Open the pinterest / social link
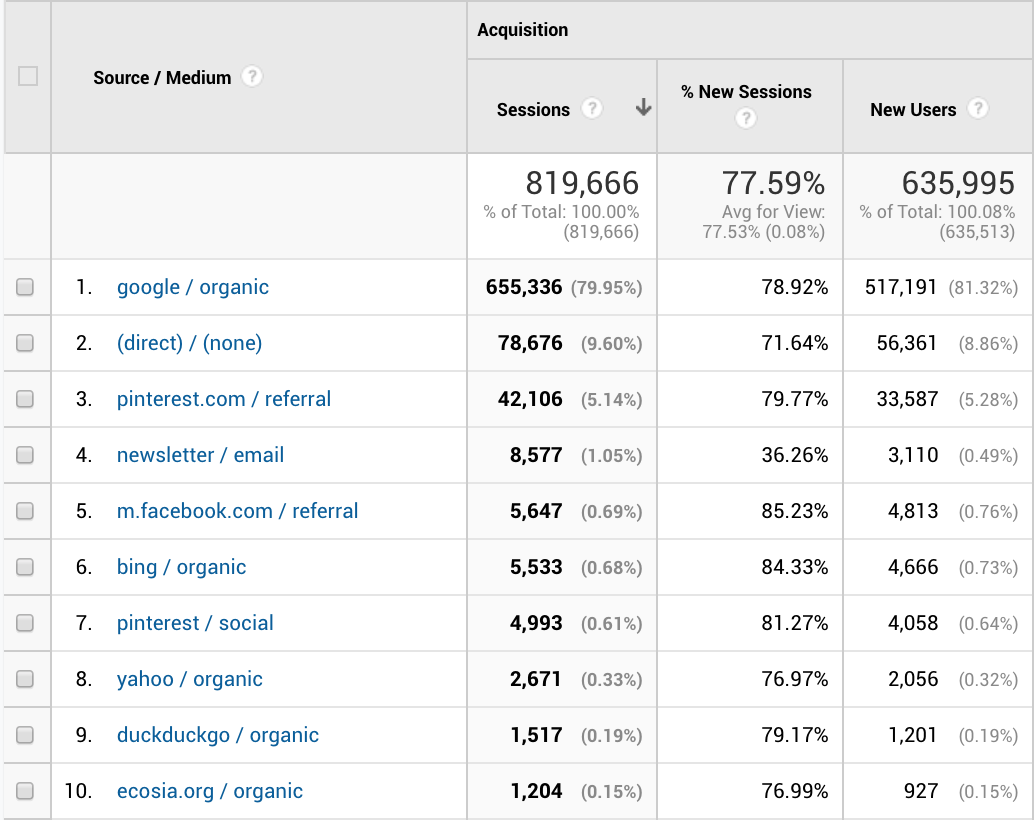The height and width of the screenshot is (820, 1034). point(195,623)
